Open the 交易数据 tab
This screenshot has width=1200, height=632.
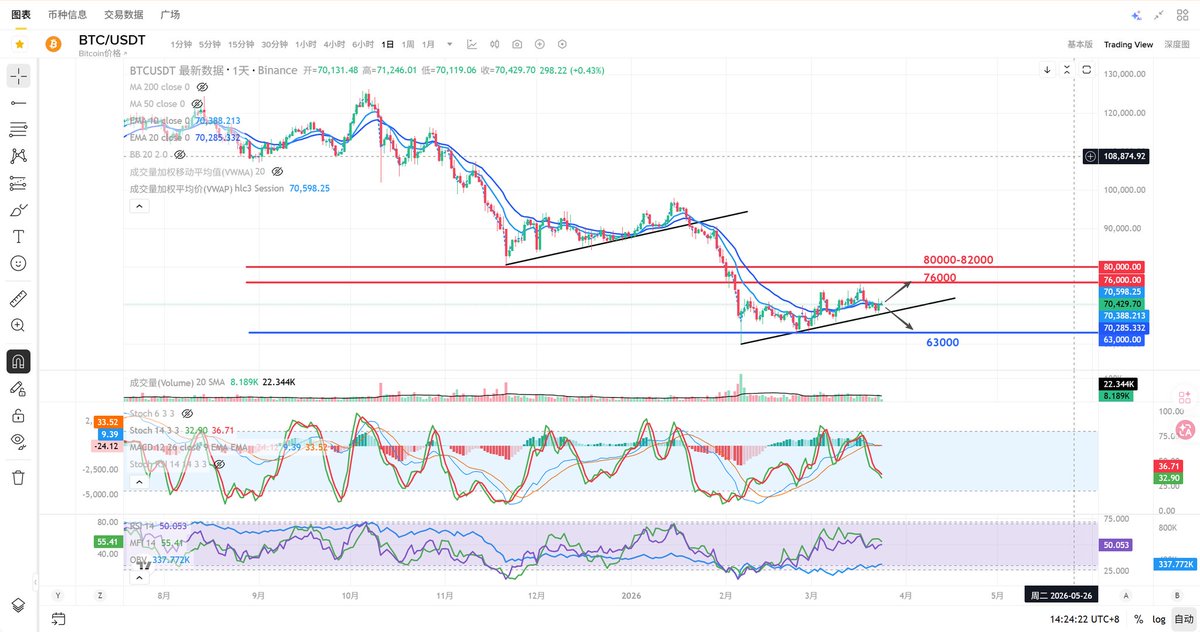[x=124, y=15]
